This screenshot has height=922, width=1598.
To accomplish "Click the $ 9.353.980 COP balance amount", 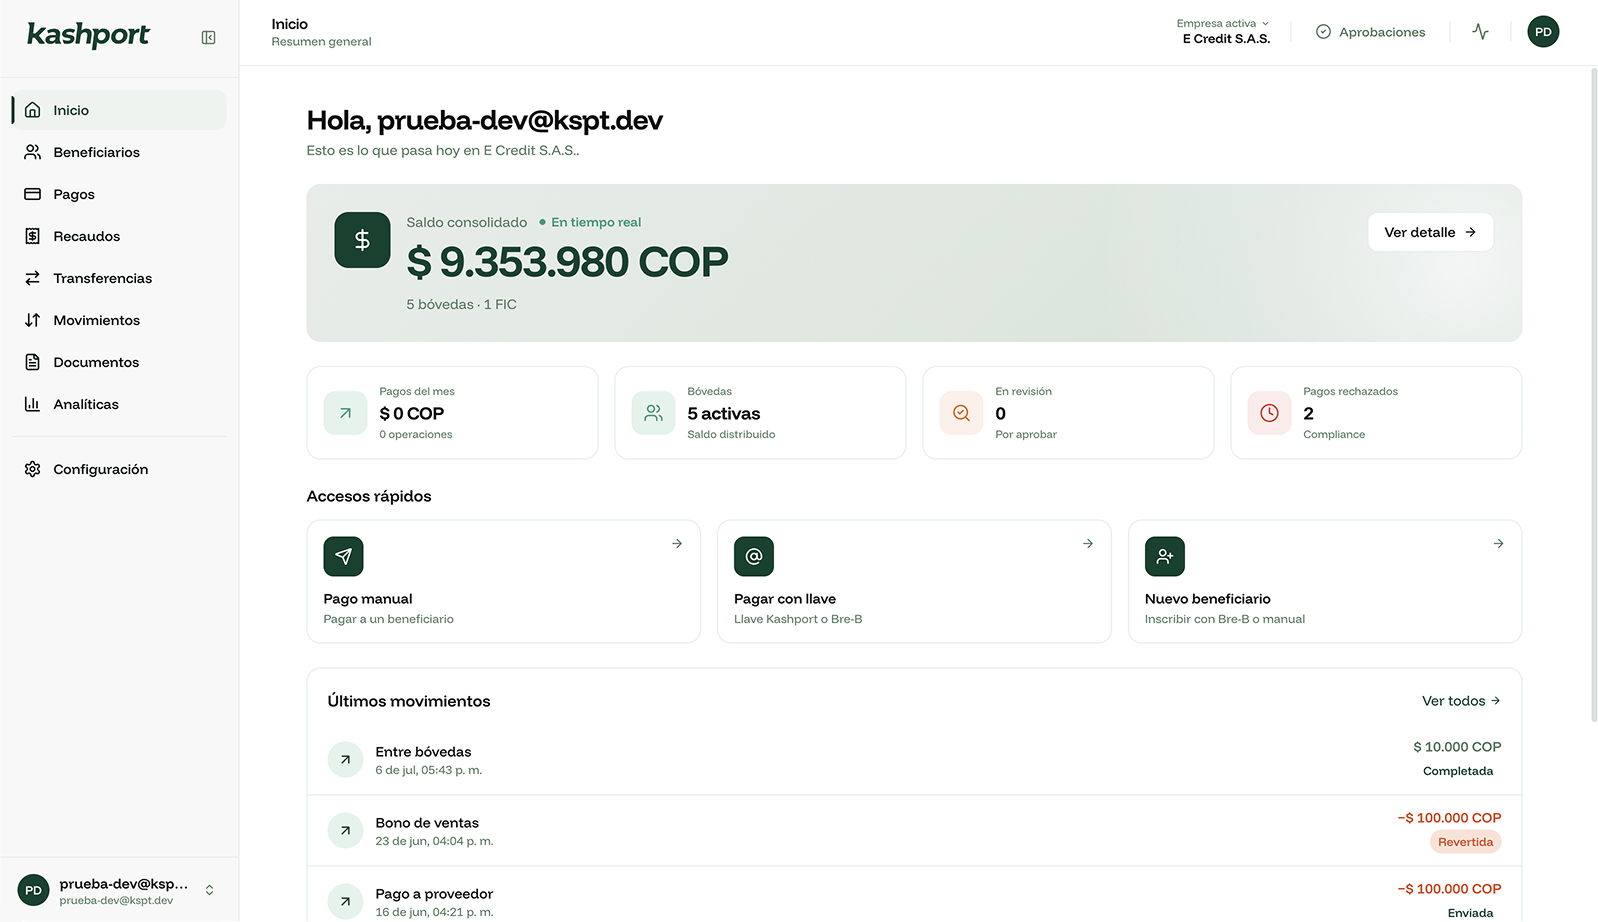I will click(567, 262).
